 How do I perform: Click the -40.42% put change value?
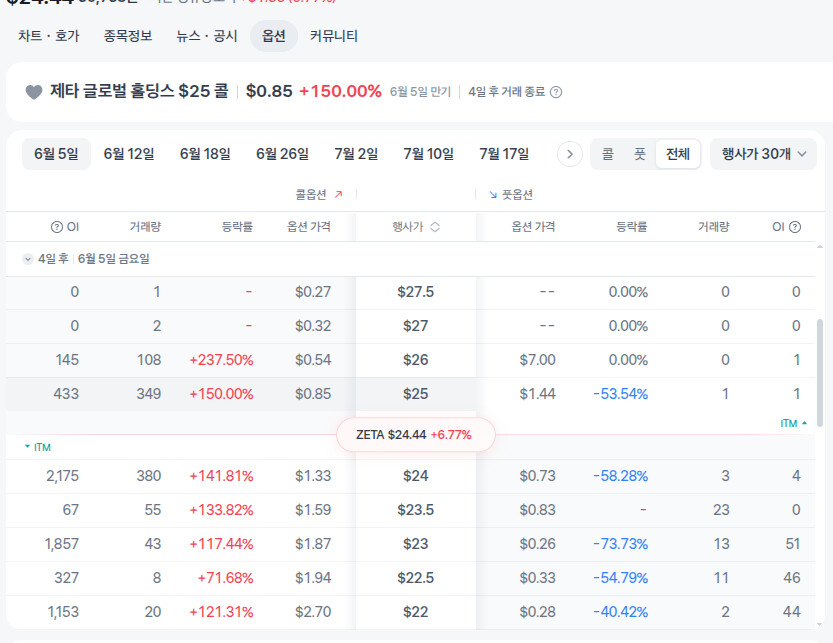click(x=620, y=612)
